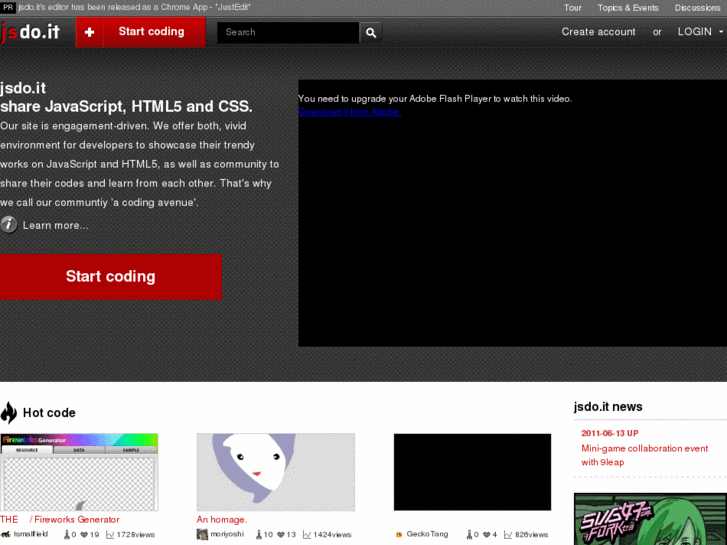Image resolution: width=727 pixels, height=545 pixels.
Task: Click the flame icon next to Hot code
Action: [9, 412]
